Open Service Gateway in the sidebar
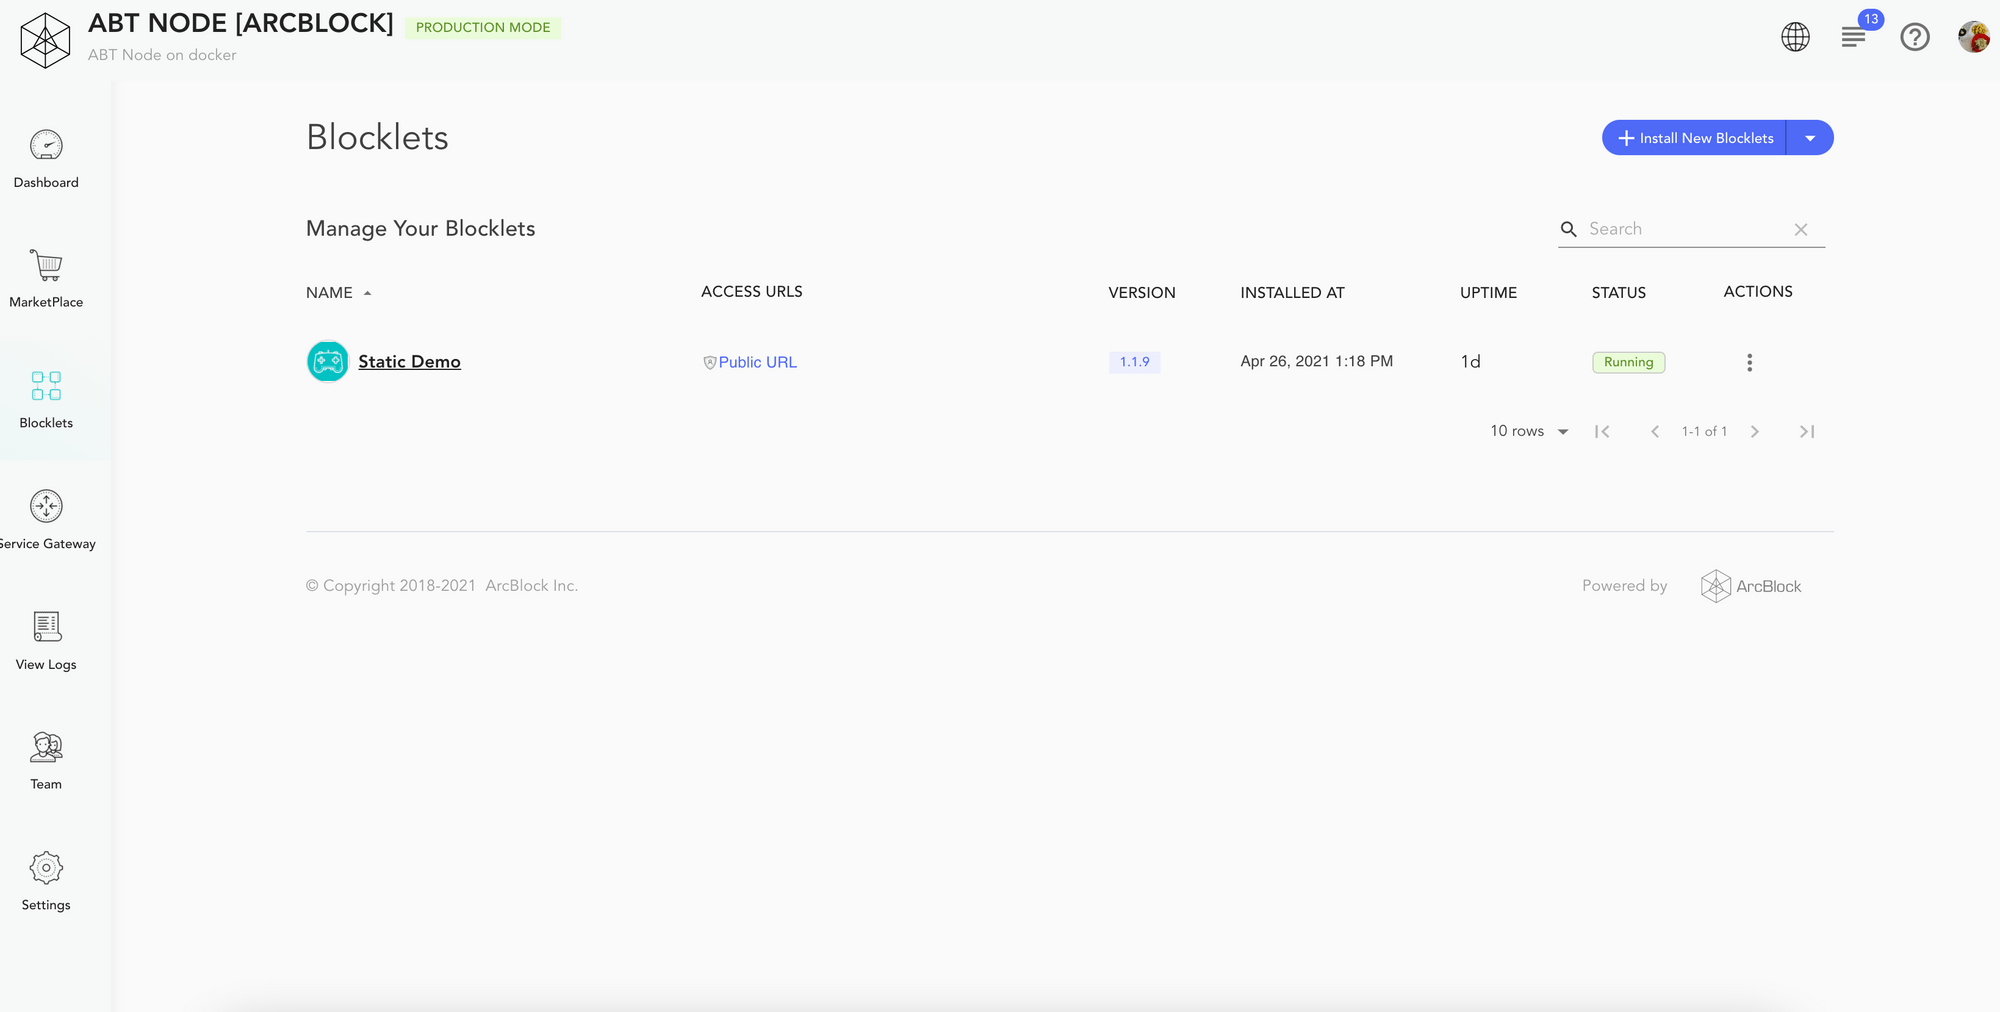Image resolution: width=2000 pixels, height=1012 pixels. click(46, 521)
